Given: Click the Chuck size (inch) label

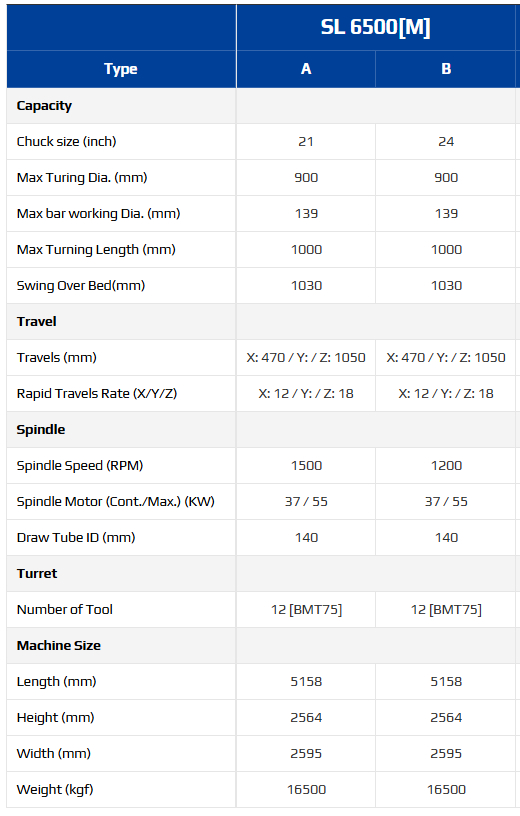Looking at the screenshot, I should [67, 142].
